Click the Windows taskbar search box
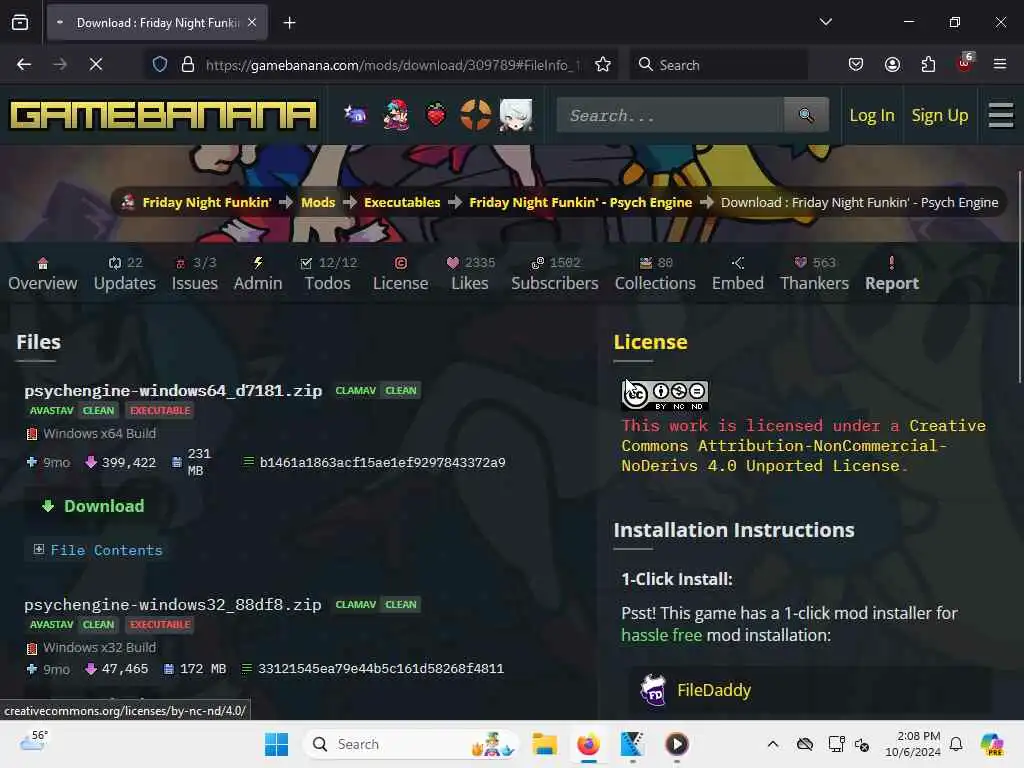The image size is (1024, 768). [410, 744]
